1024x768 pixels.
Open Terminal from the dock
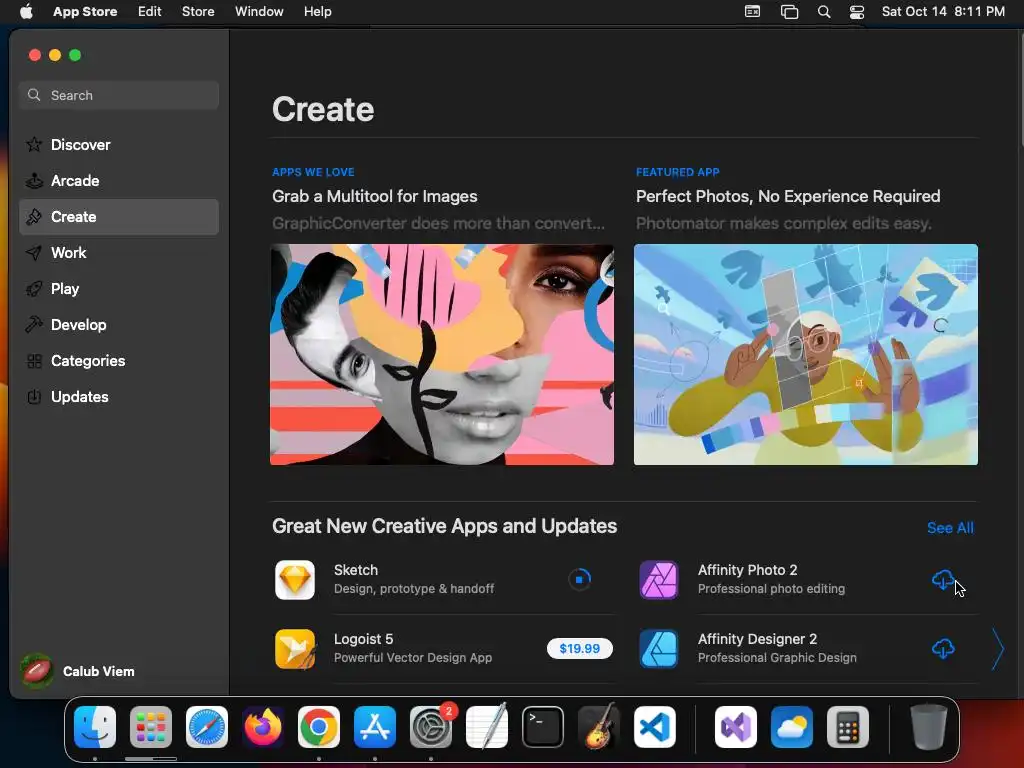click(x=543, y=727)
